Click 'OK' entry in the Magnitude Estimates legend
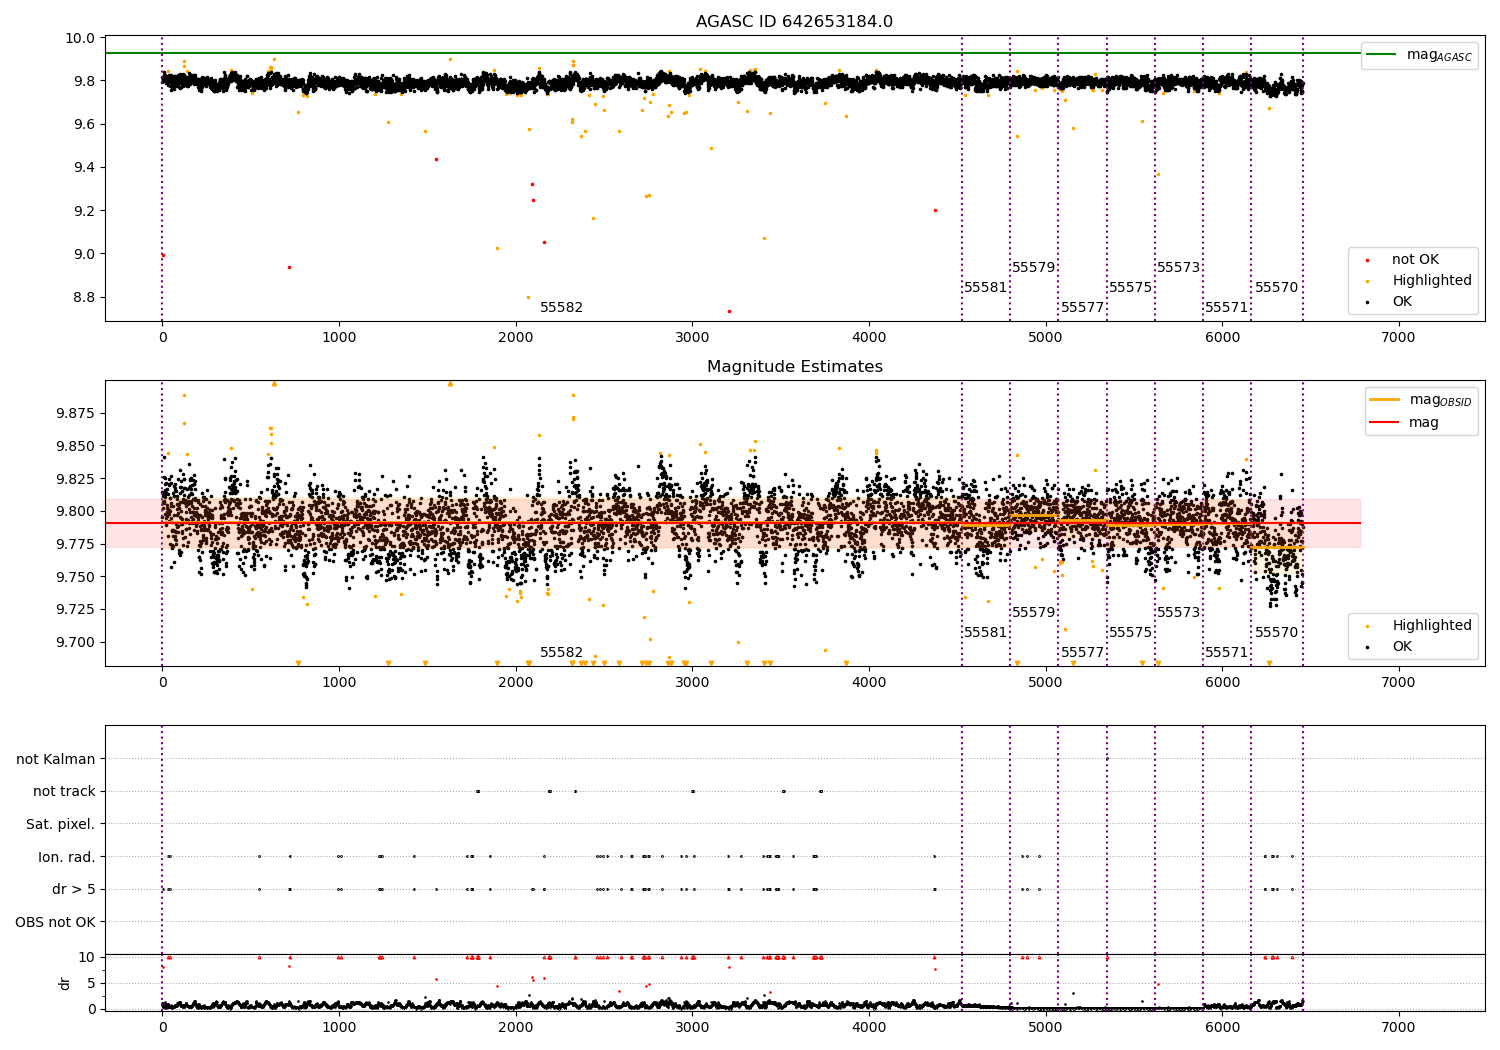This screenshot has width=1500, height=1050. [1402, 647]
